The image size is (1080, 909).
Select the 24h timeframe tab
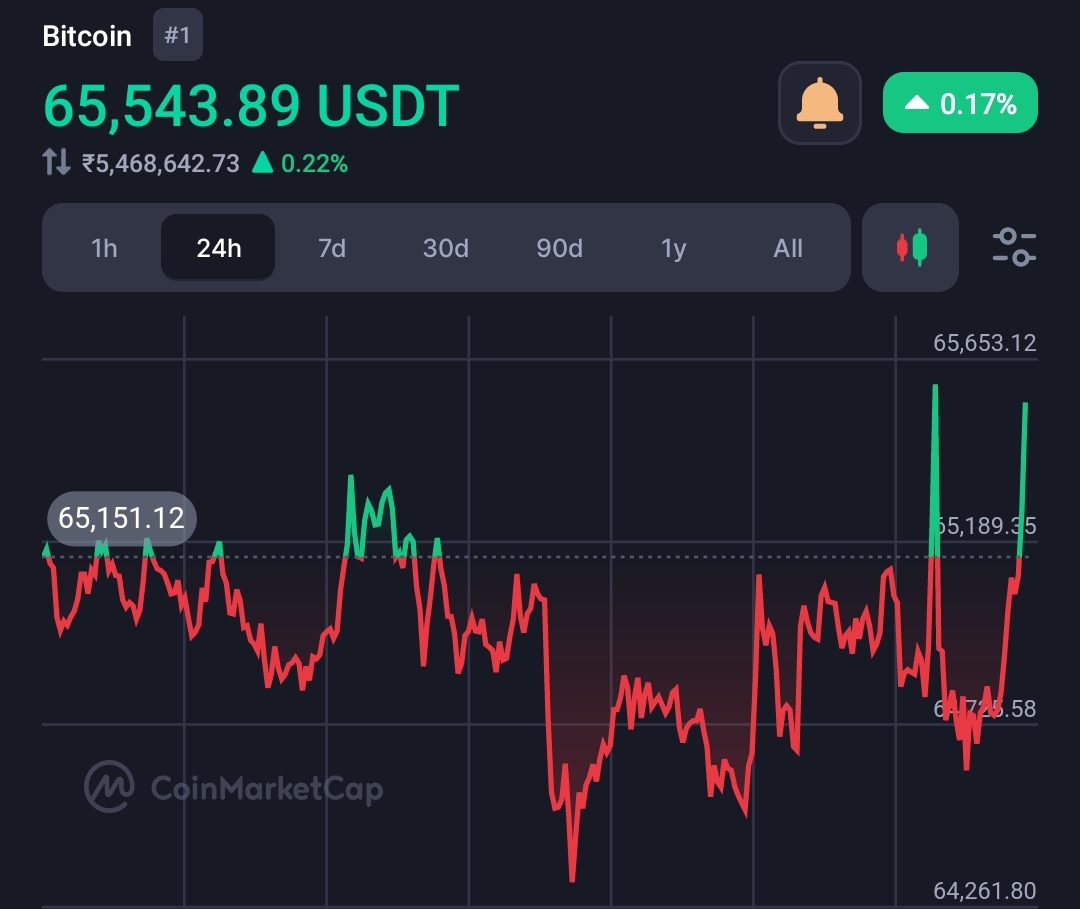(x=218, y=248)
